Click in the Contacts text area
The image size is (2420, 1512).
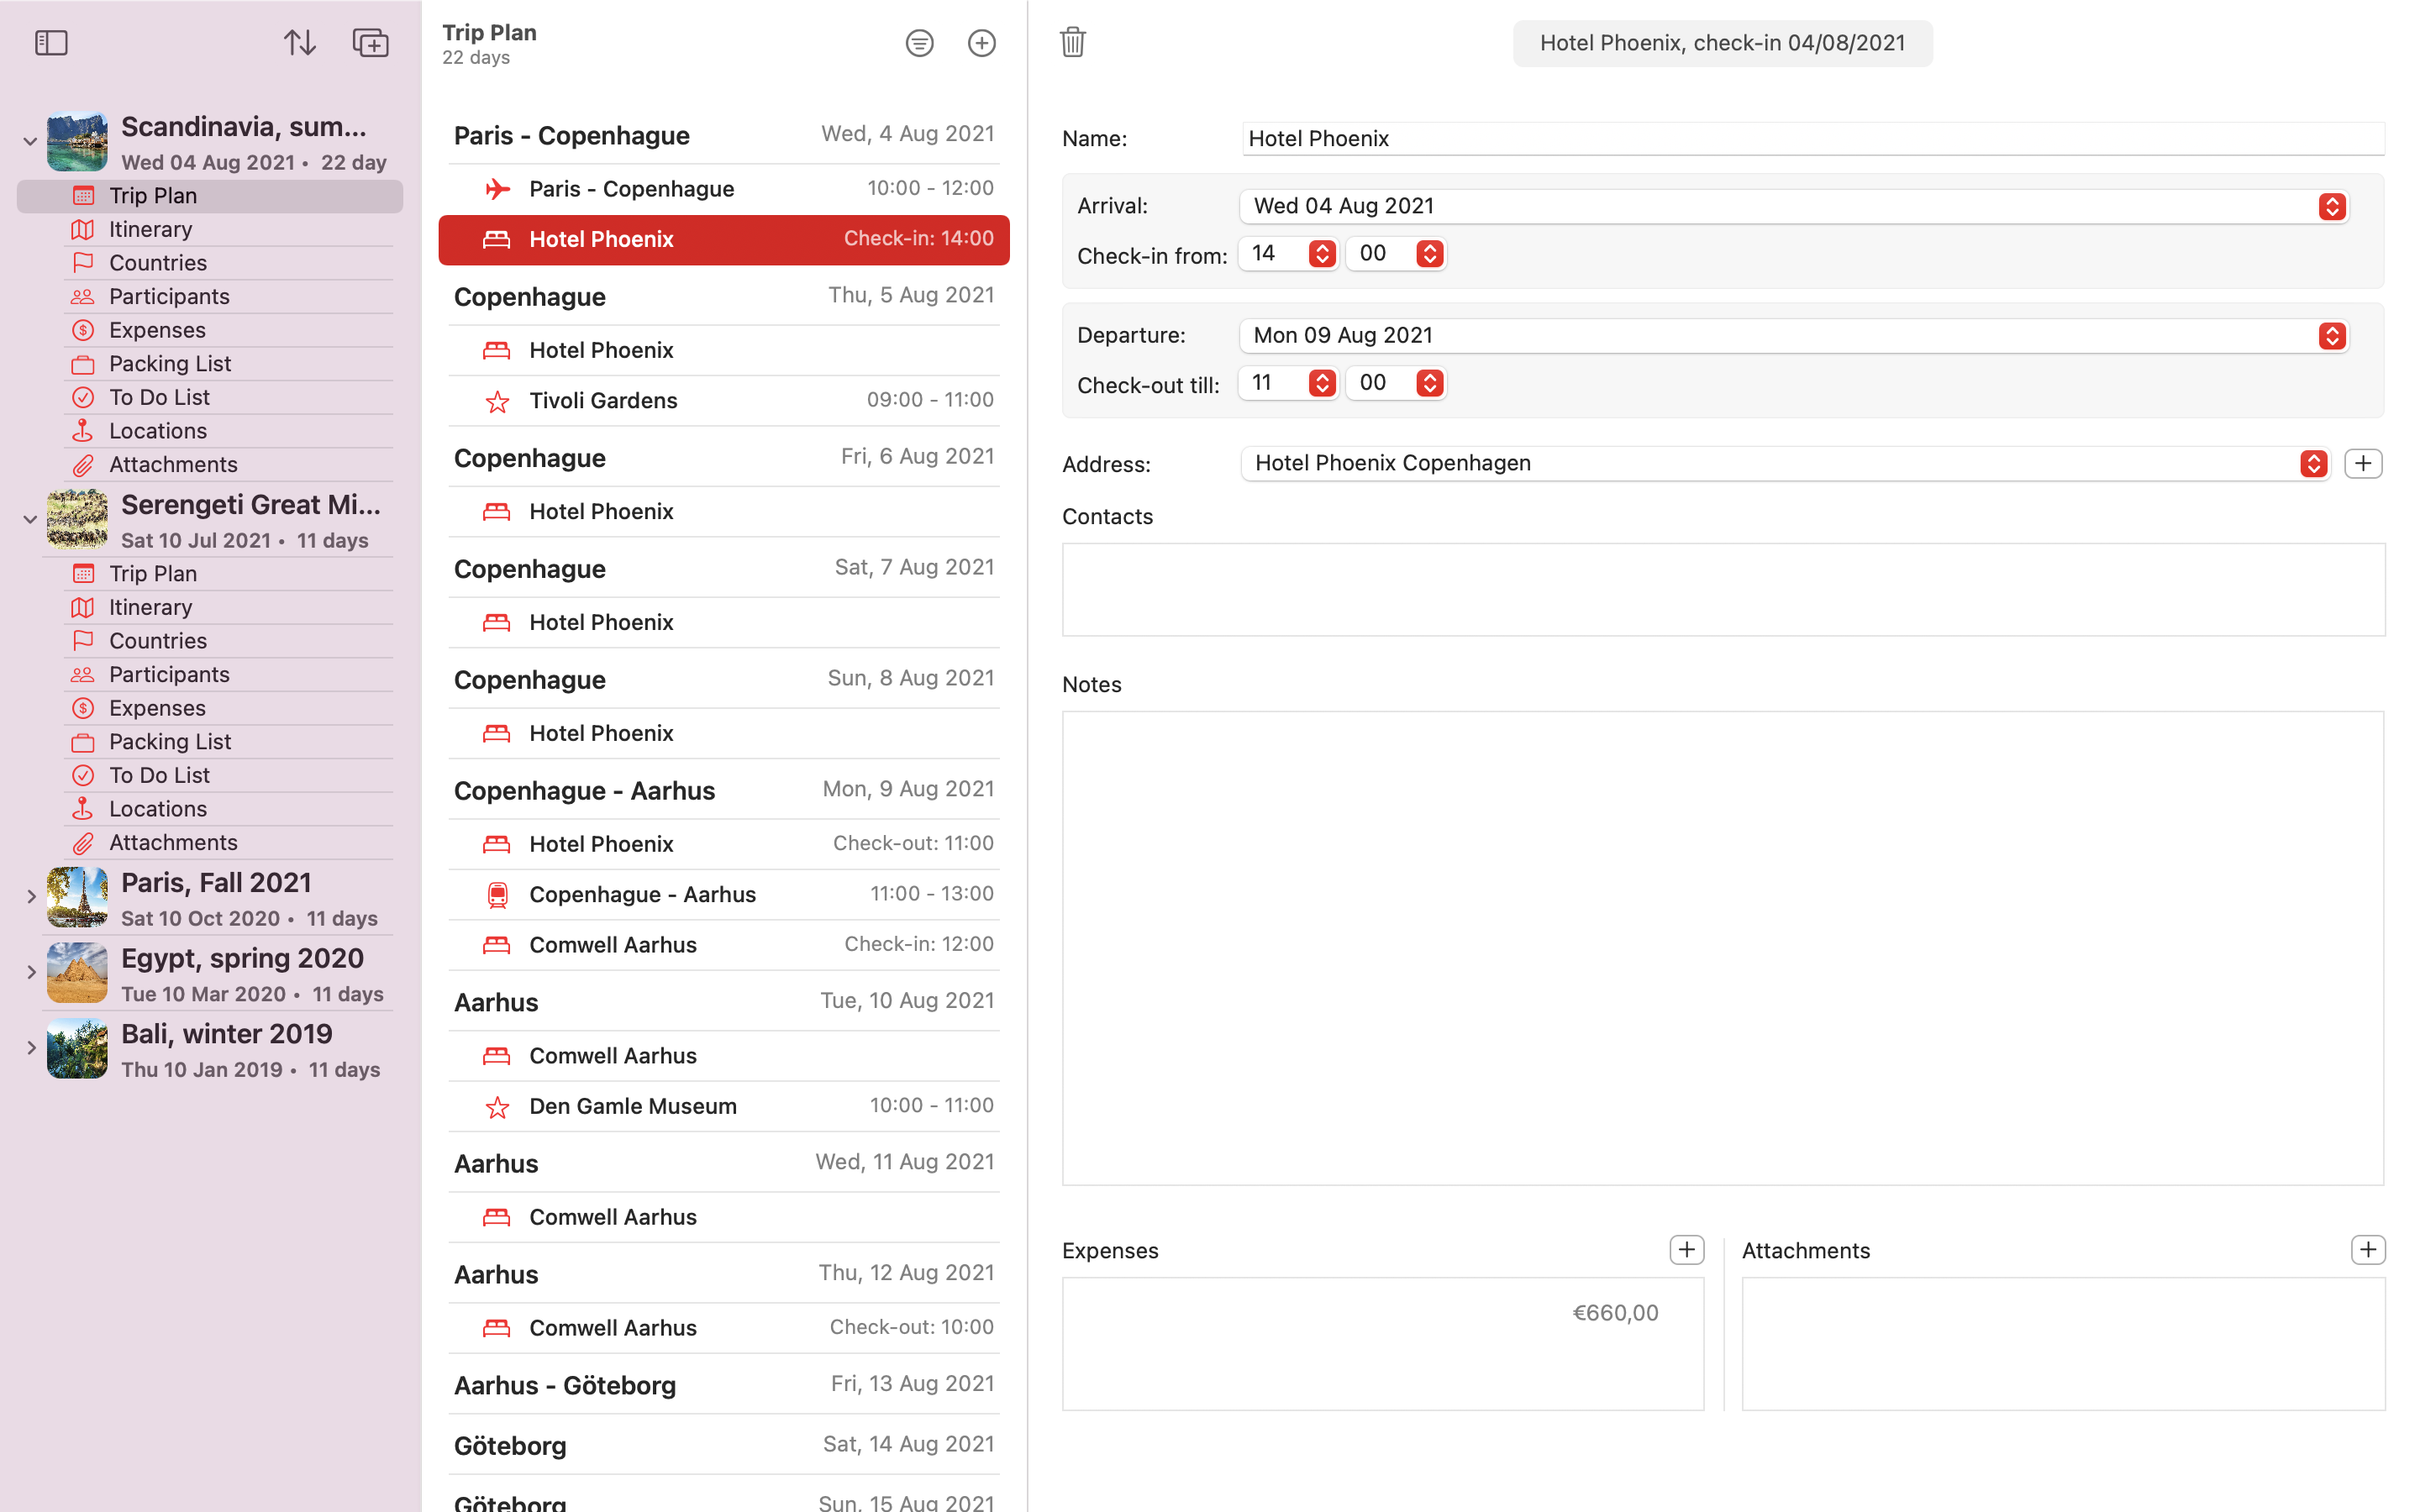point(1723,590)
